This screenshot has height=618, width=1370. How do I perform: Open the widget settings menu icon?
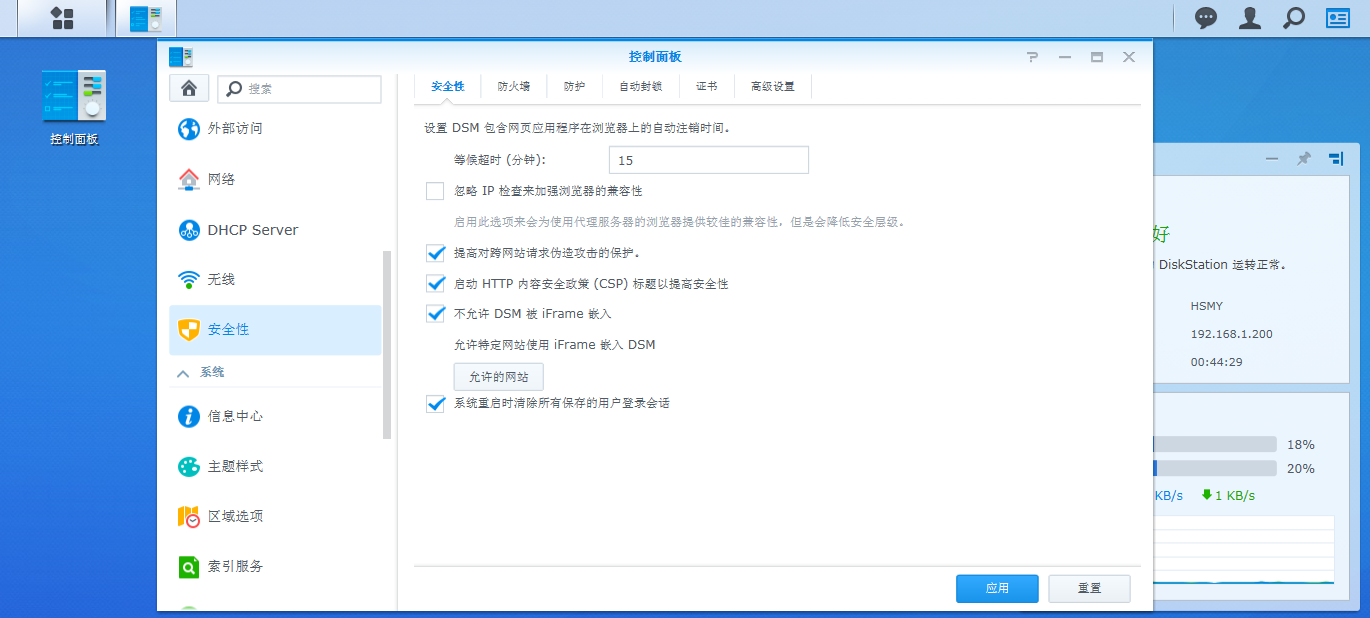tap(1336, 159)
